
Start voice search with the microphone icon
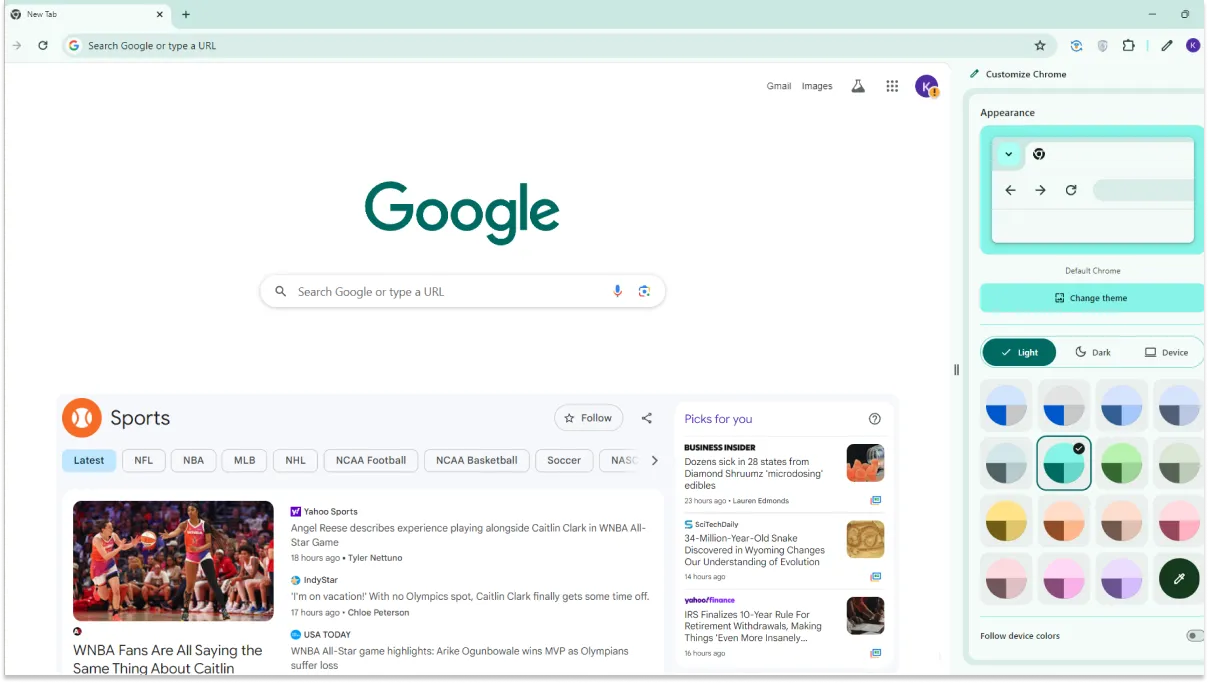(x=617, y=291)
